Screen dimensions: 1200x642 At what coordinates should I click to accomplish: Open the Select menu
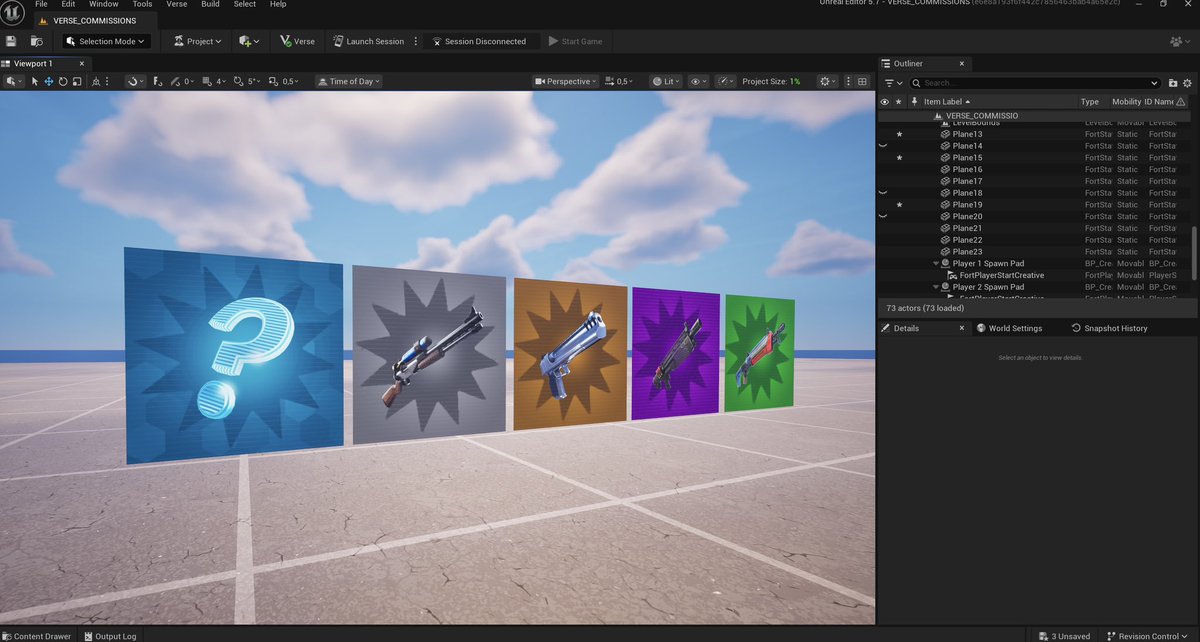244,4
